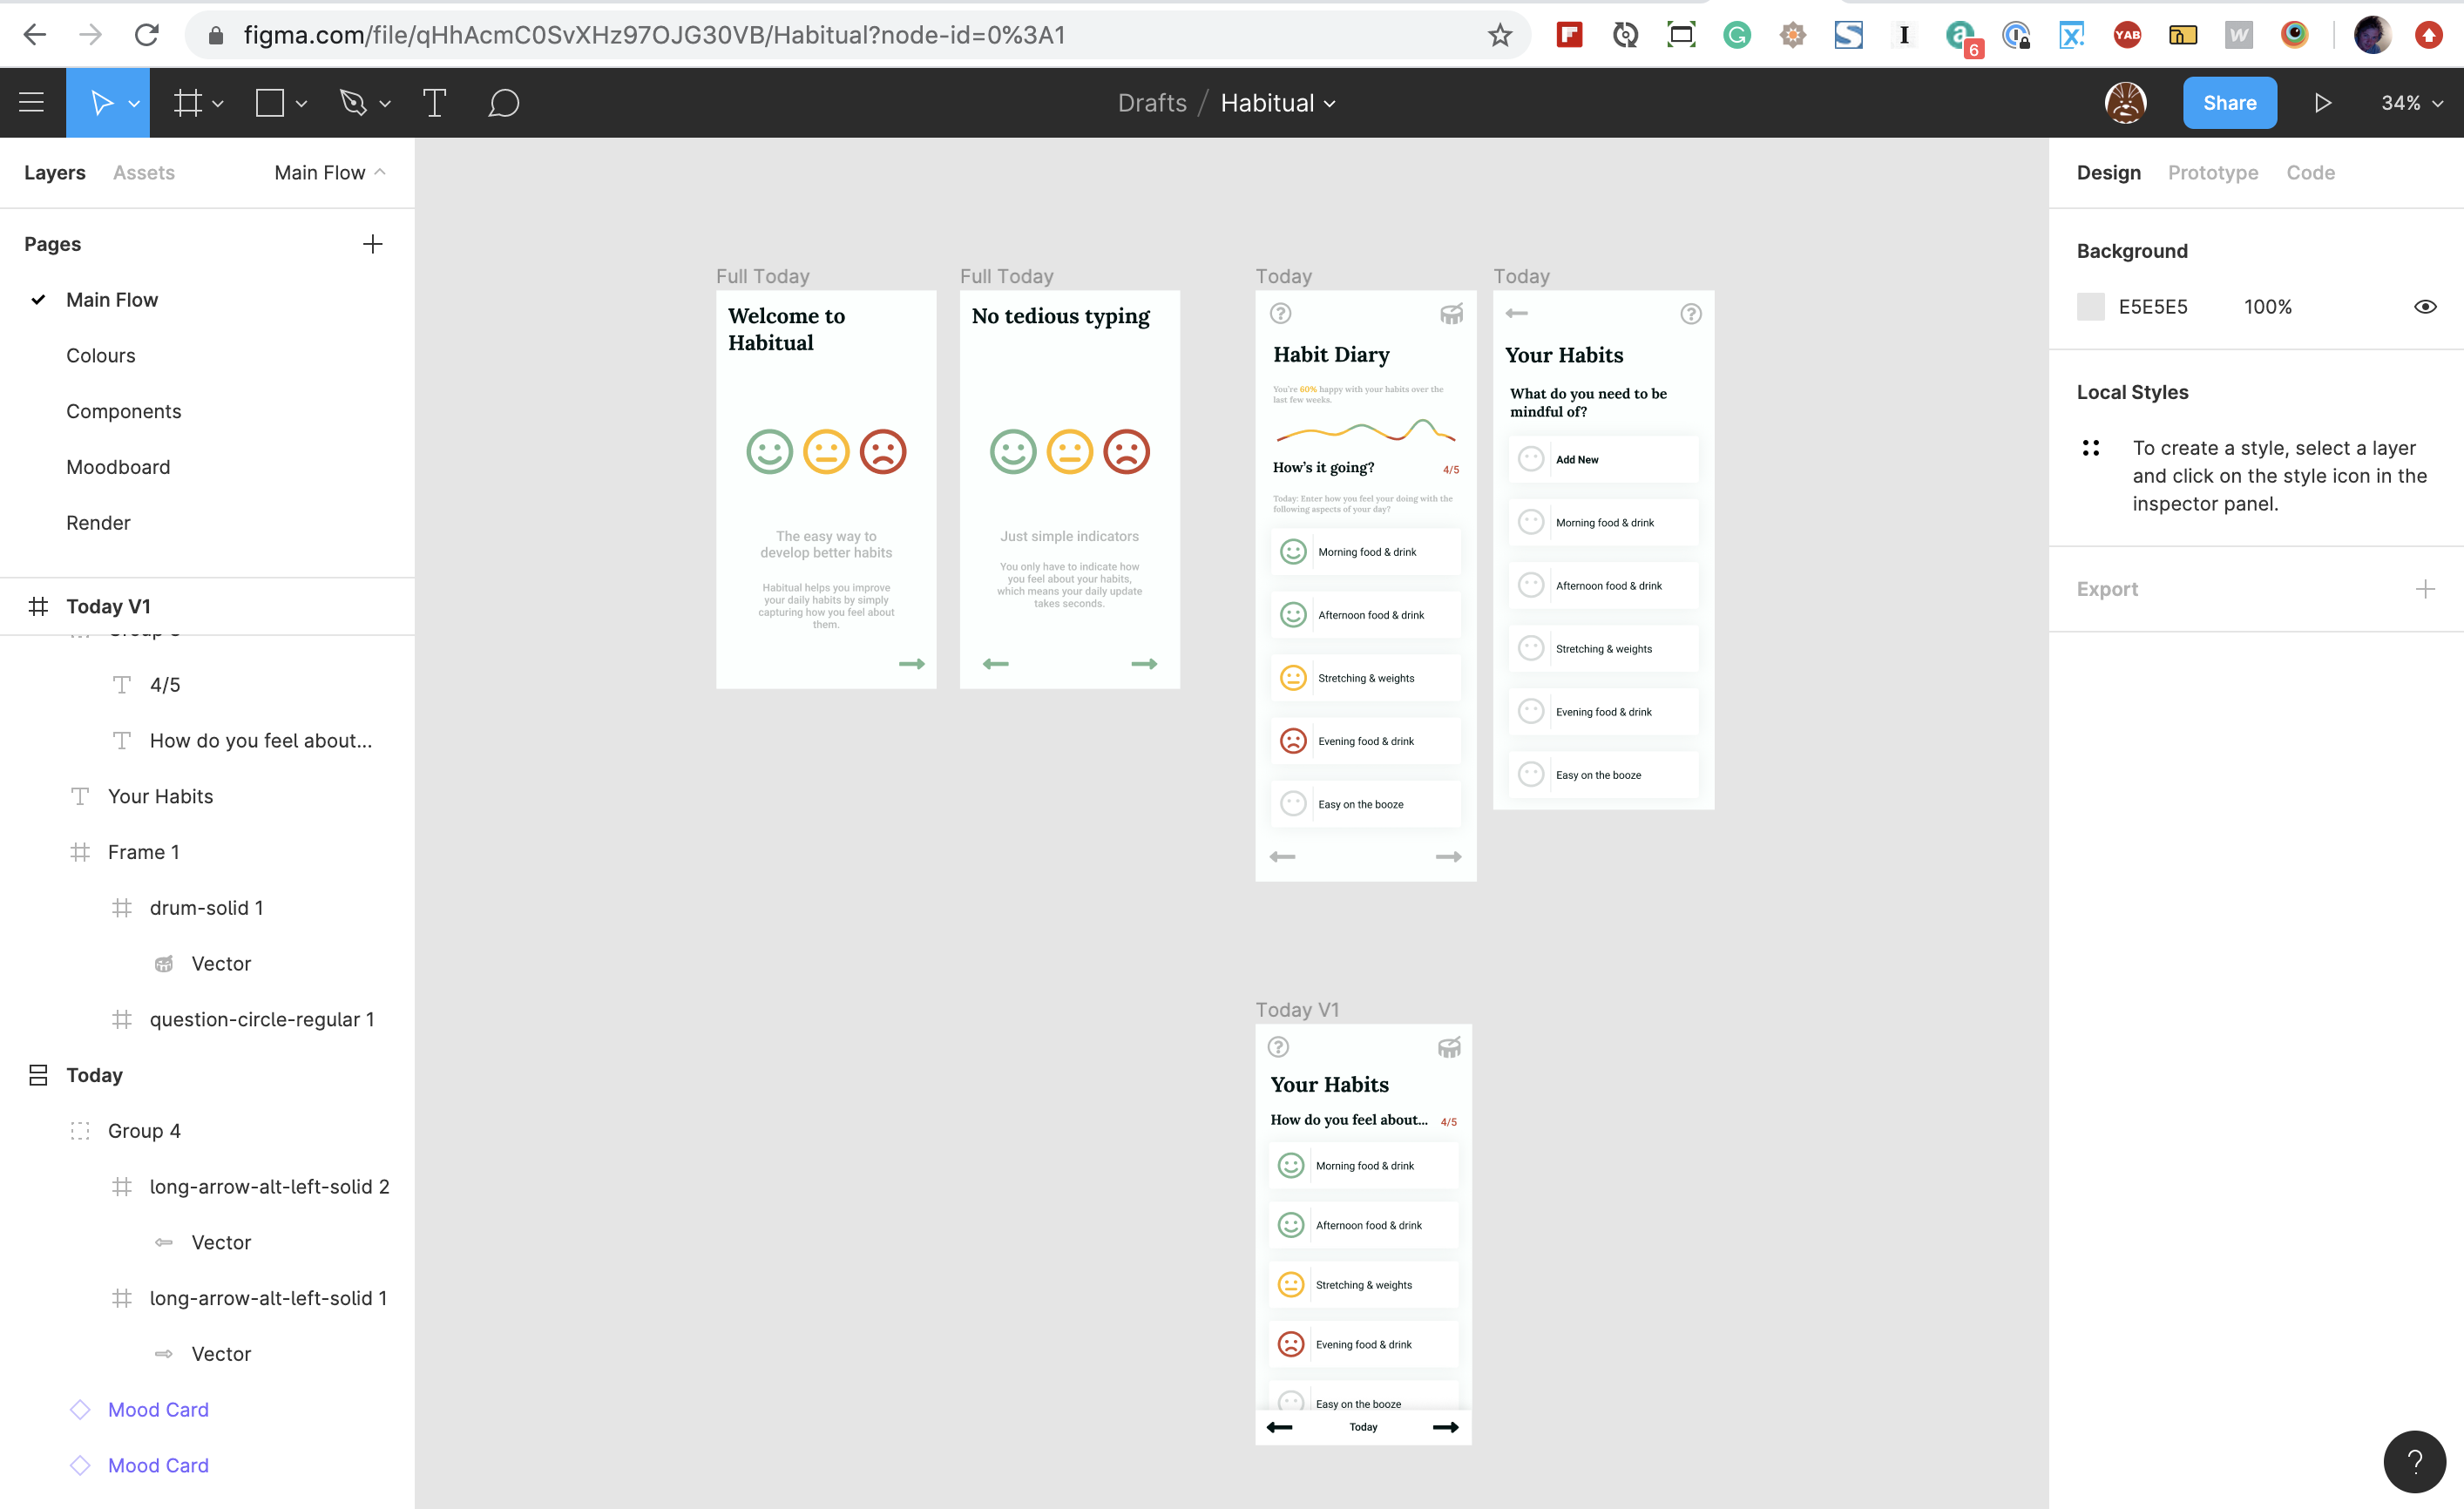Reload the page in browser
Viewport: 2464px width, 1509px height.
pyautogui.click(x=147, y=35)
